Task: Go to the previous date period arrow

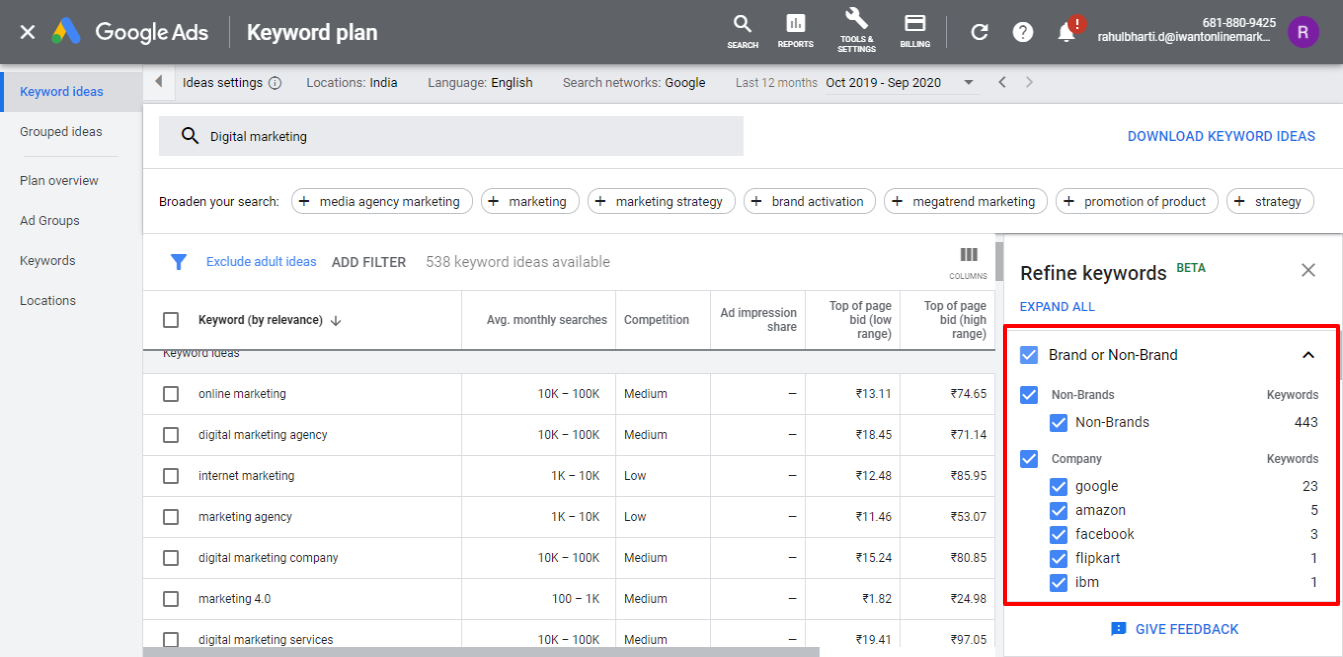Action: [x=1003, y=82]
